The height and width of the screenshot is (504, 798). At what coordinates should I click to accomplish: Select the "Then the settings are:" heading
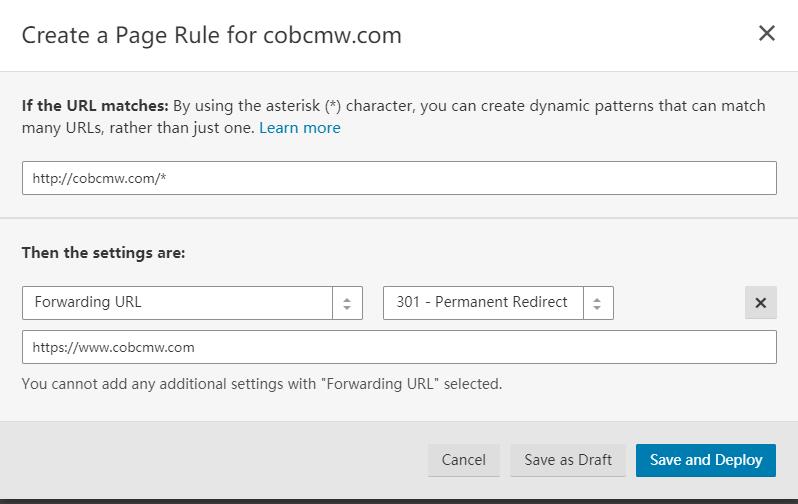[x=103, y=253]
